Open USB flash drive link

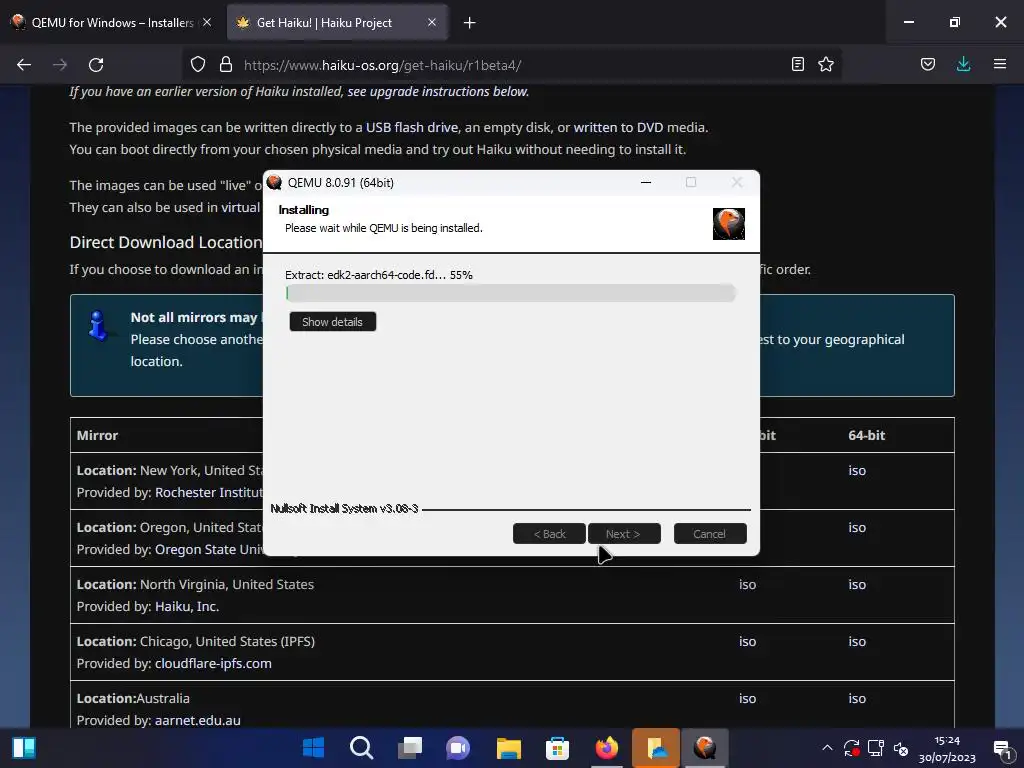pos(411,127)
